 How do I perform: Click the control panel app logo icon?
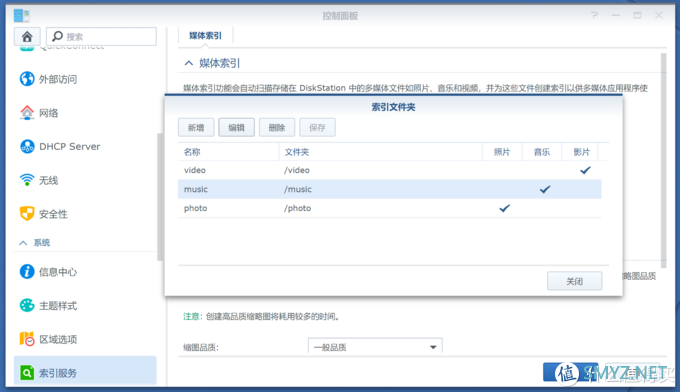coord(21,16)
